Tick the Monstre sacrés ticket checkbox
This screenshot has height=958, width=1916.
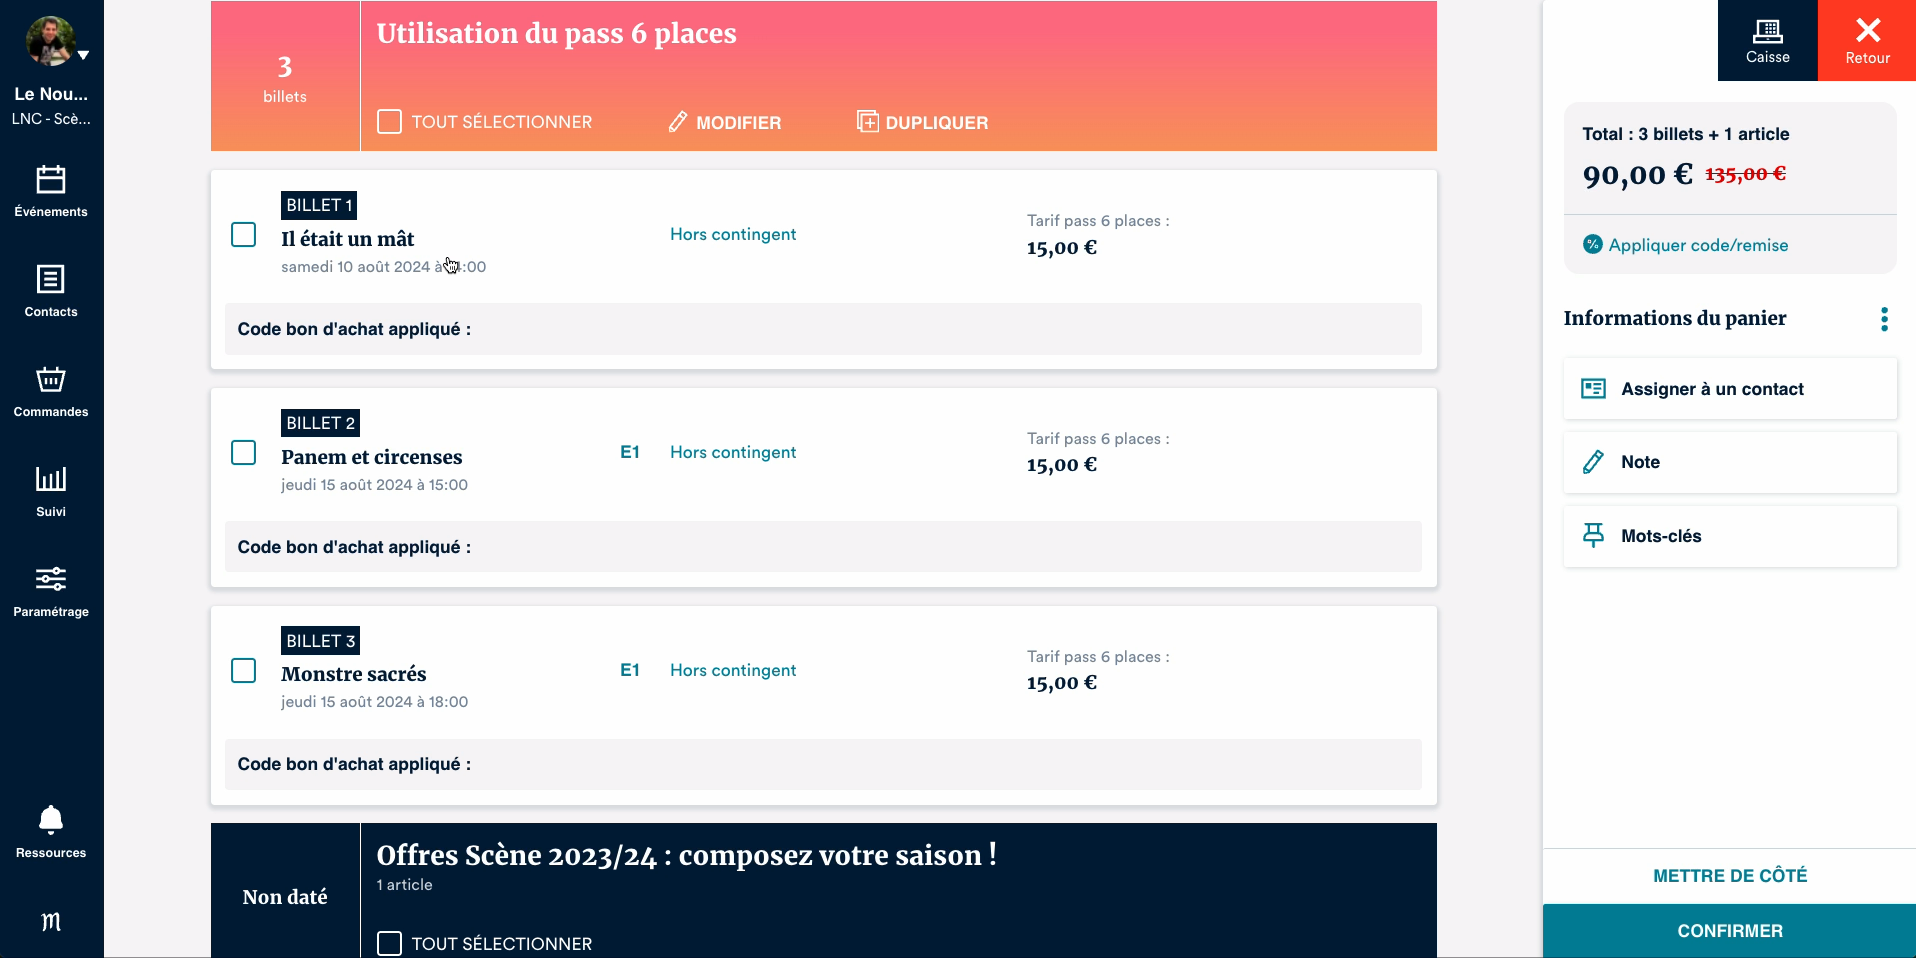coord(244,670)
